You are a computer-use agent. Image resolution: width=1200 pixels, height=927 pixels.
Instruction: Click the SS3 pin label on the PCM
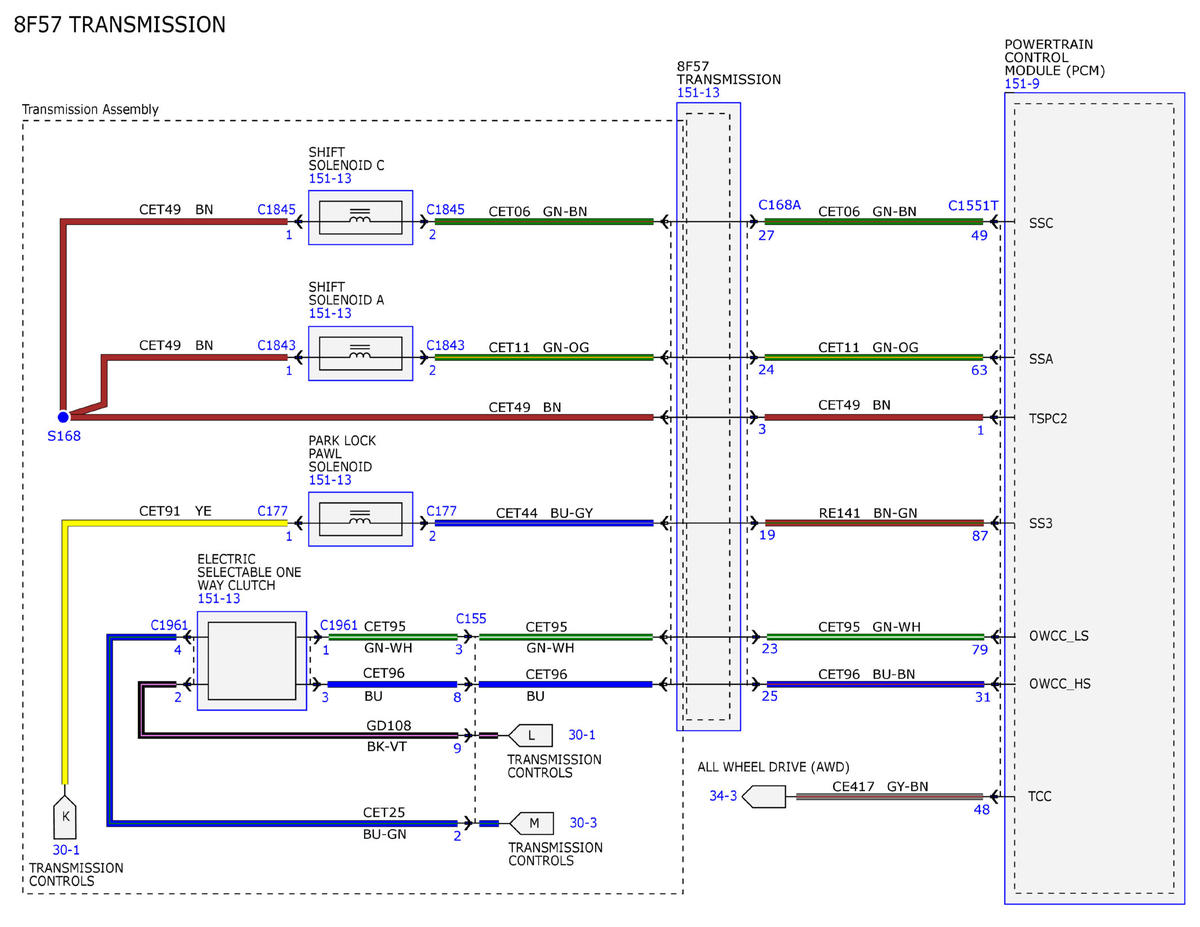(1041, 523)
